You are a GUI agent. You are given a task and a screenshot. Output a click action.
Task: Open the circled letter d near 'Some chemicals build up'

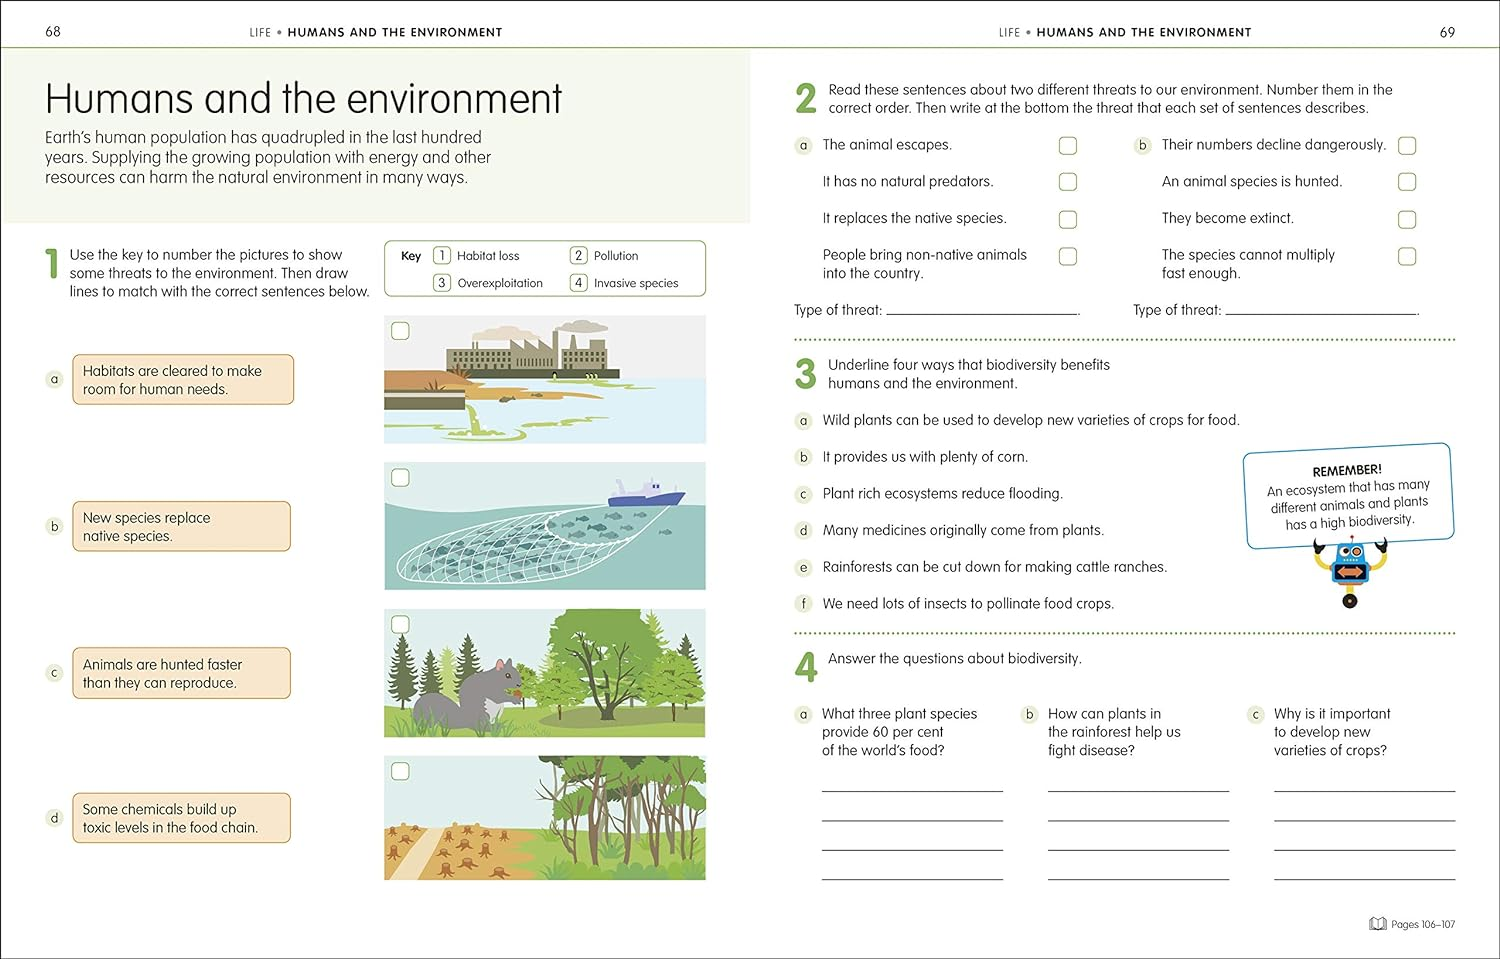(54, 817)
